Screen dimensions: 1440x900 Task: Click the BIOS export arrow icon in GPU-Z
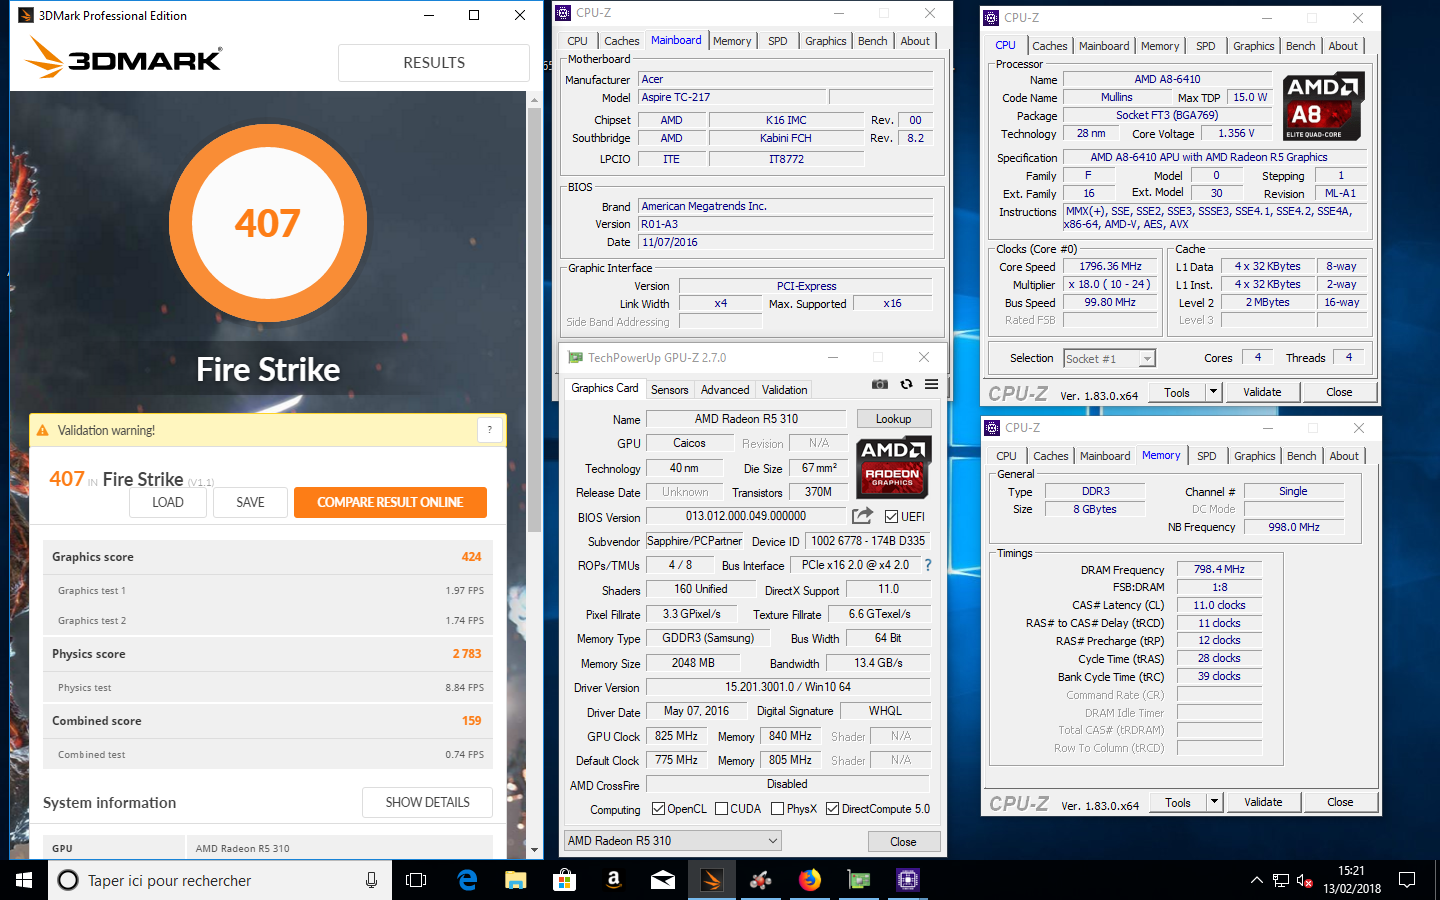[x=862, y=516]
